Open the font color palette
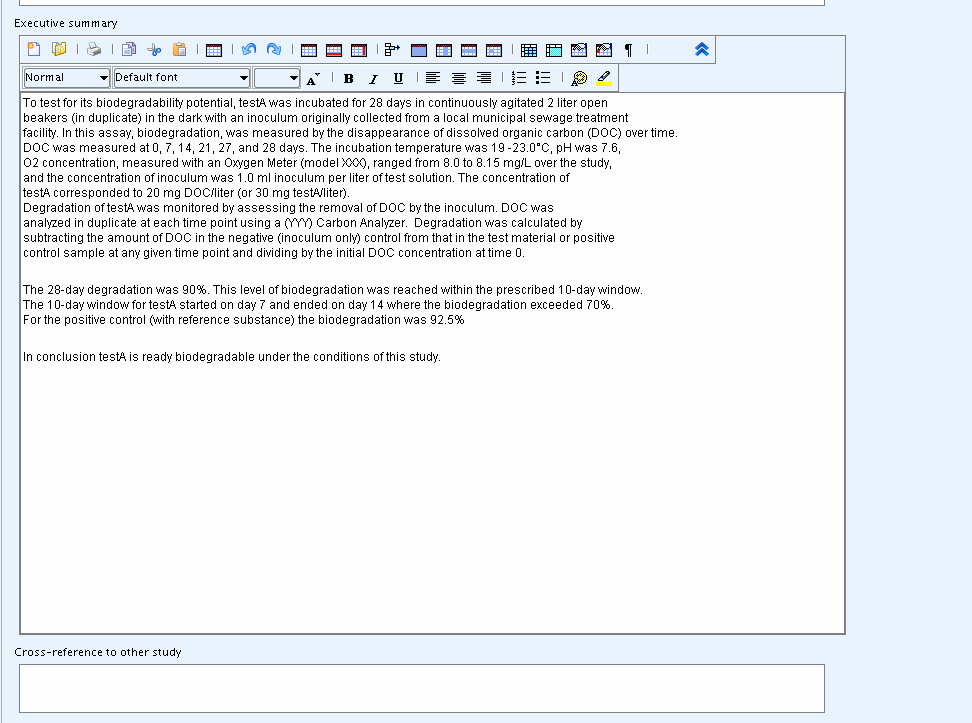This screenshot has height=723, width=972. tap(579, 78)
